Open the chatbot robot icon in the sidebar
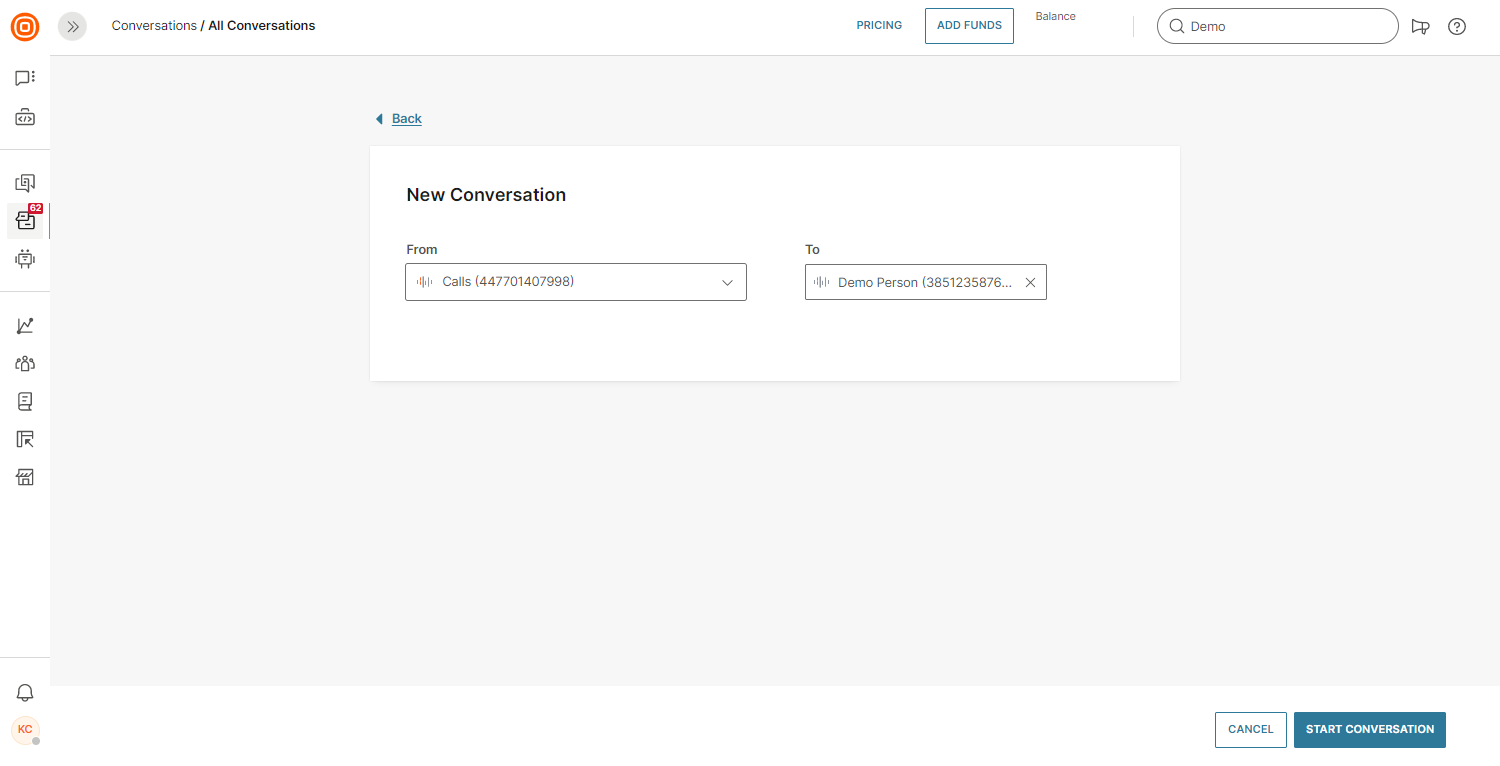 click(x=25, y=259)
